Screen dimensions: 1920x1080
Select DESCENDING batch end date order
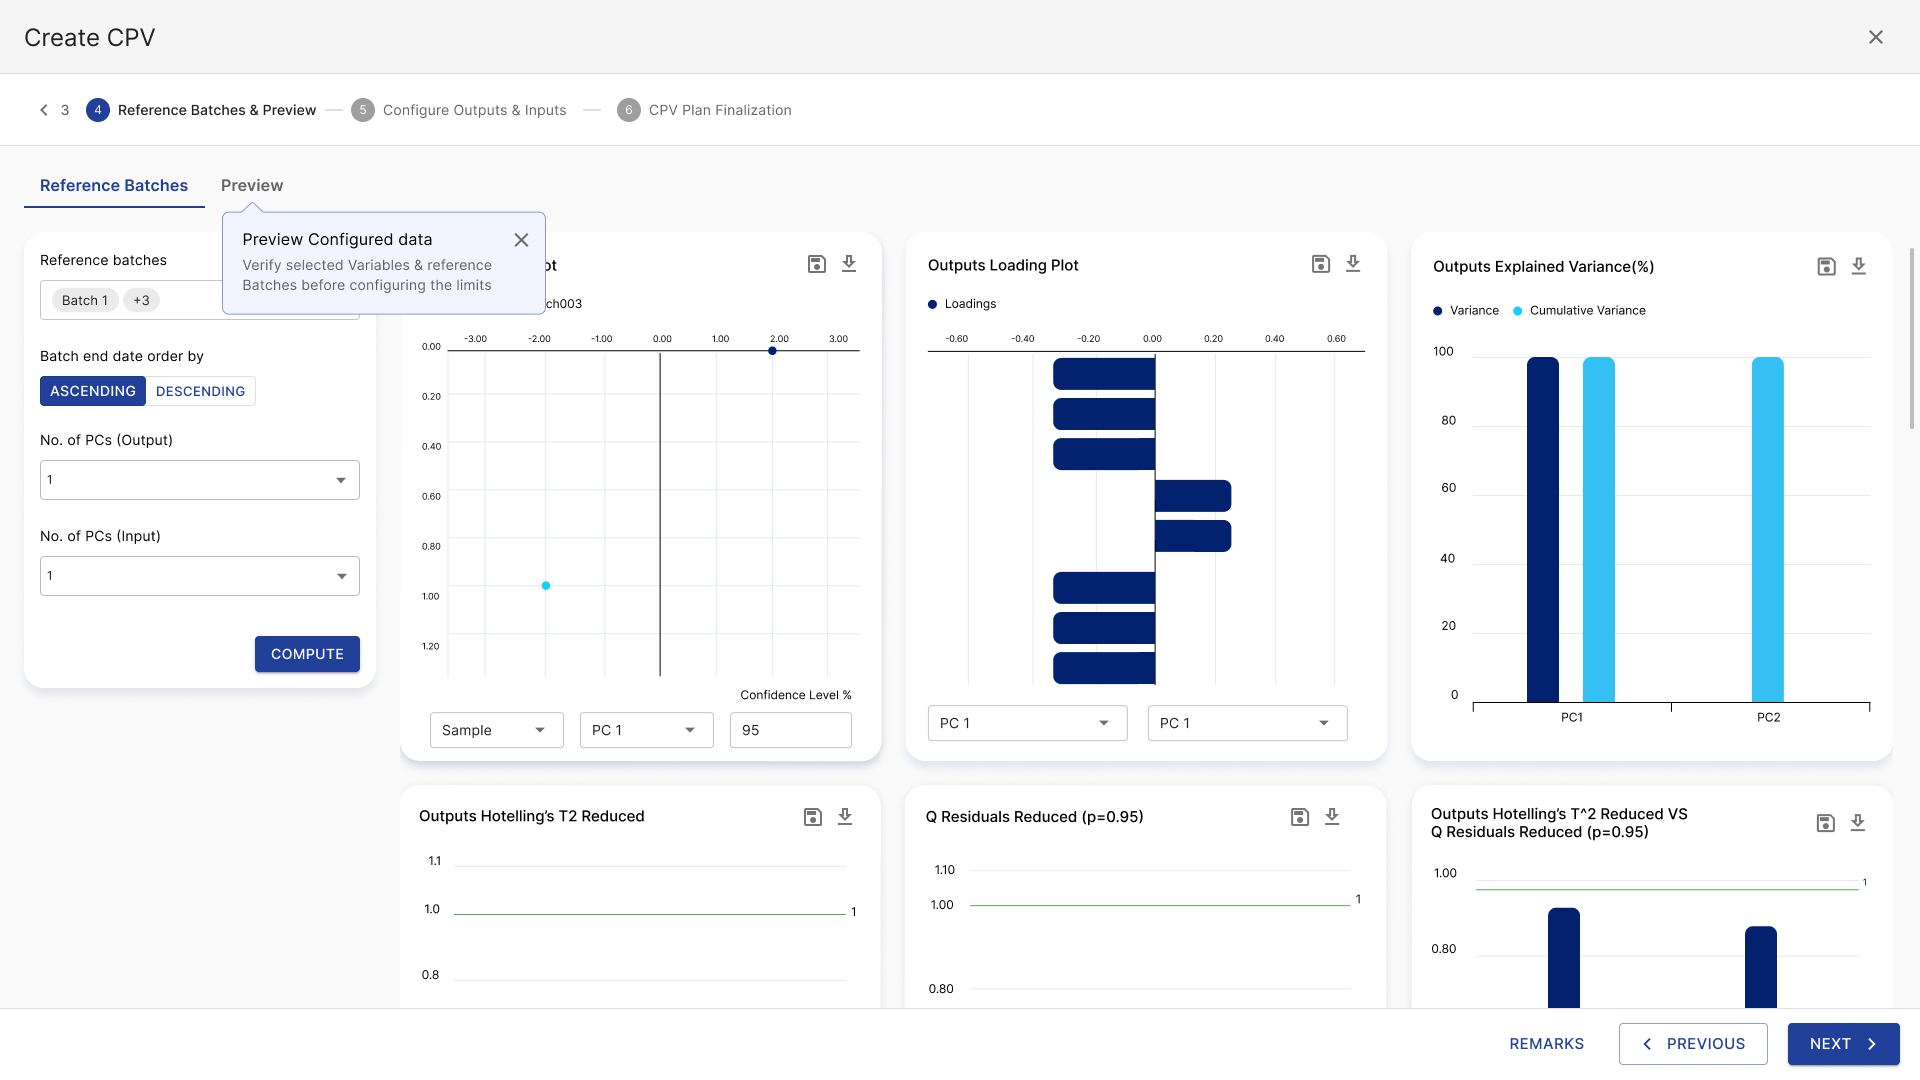click(x=200, y=391)
